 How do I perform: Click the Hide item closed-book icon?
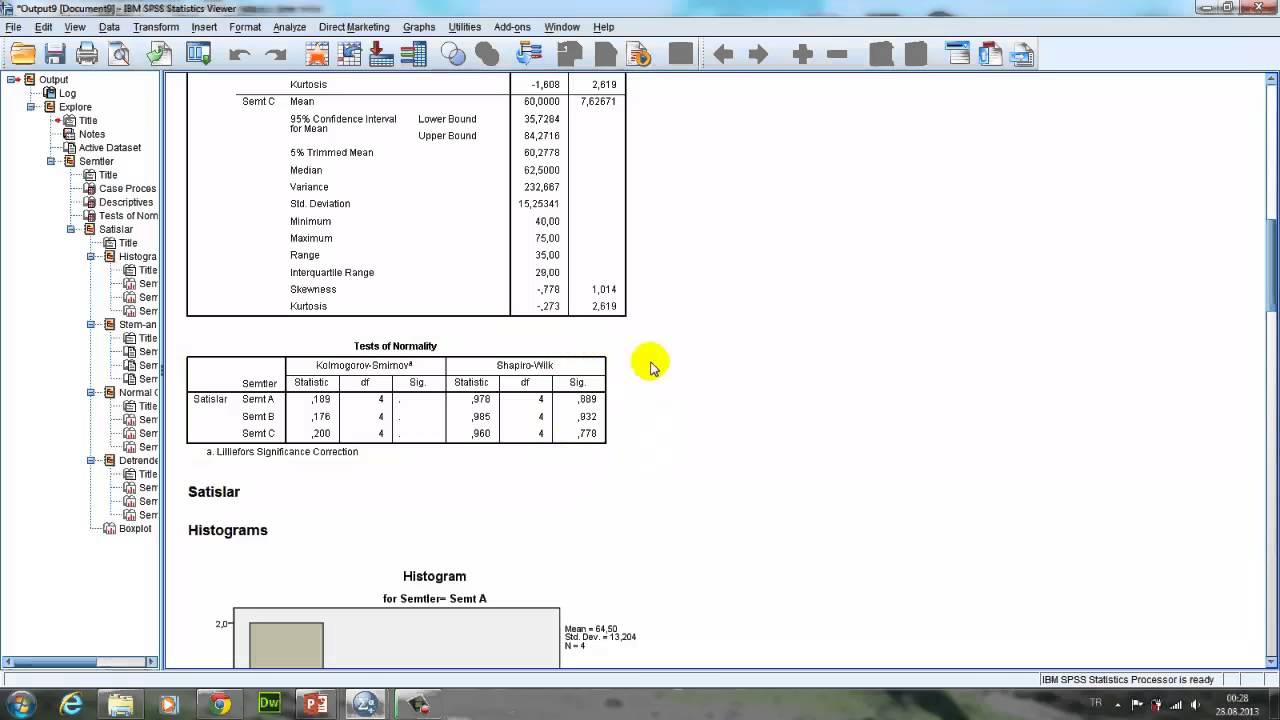pos(916,54)
